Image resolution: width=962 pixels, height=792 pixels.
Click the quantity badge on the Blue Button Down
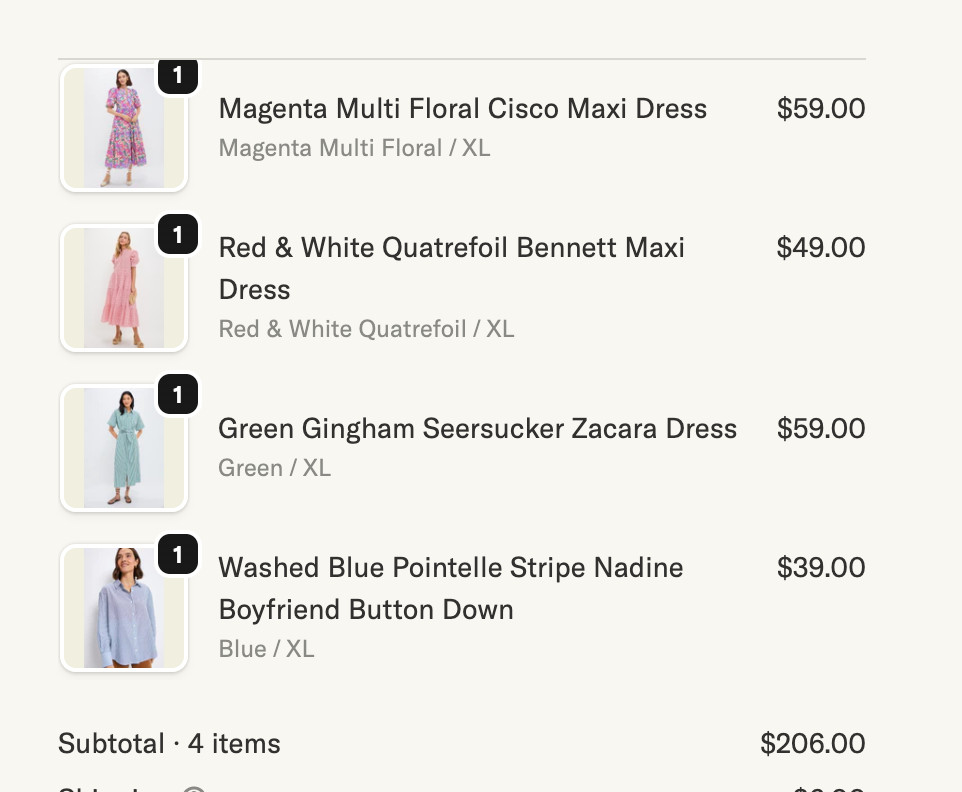coord(178,555)
